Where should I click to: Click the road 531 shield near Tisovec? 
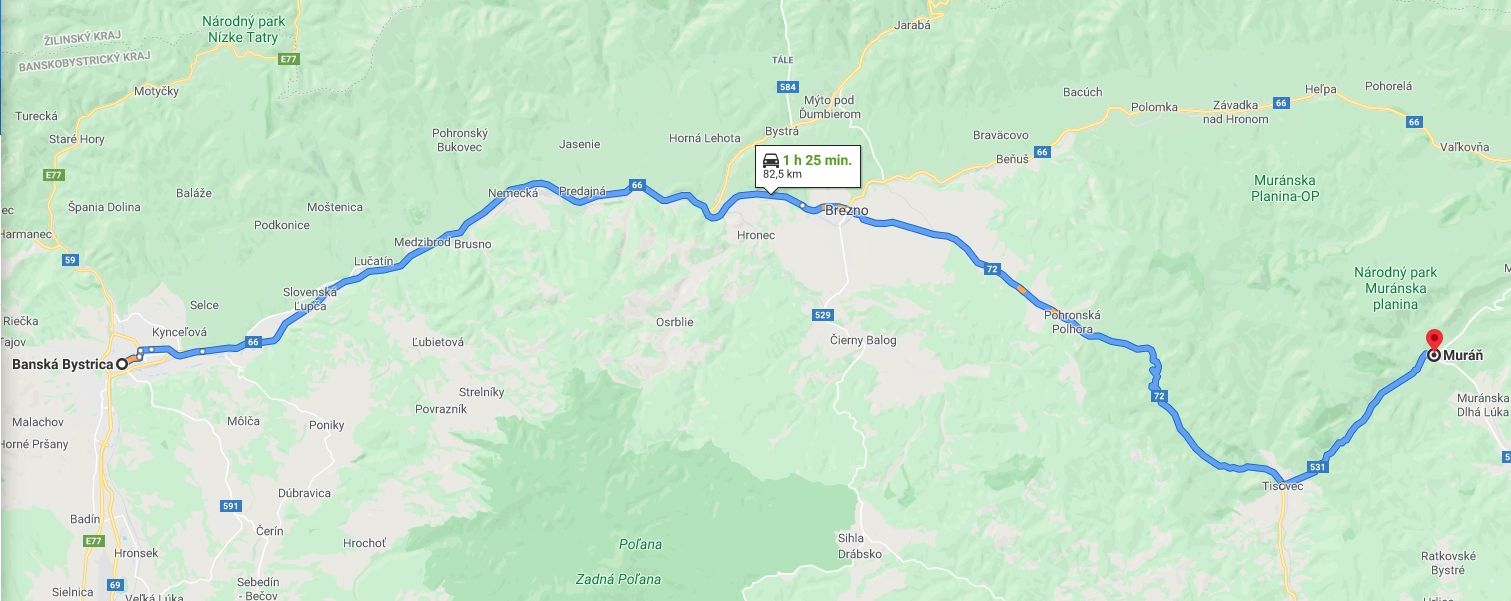point(1317,467)
